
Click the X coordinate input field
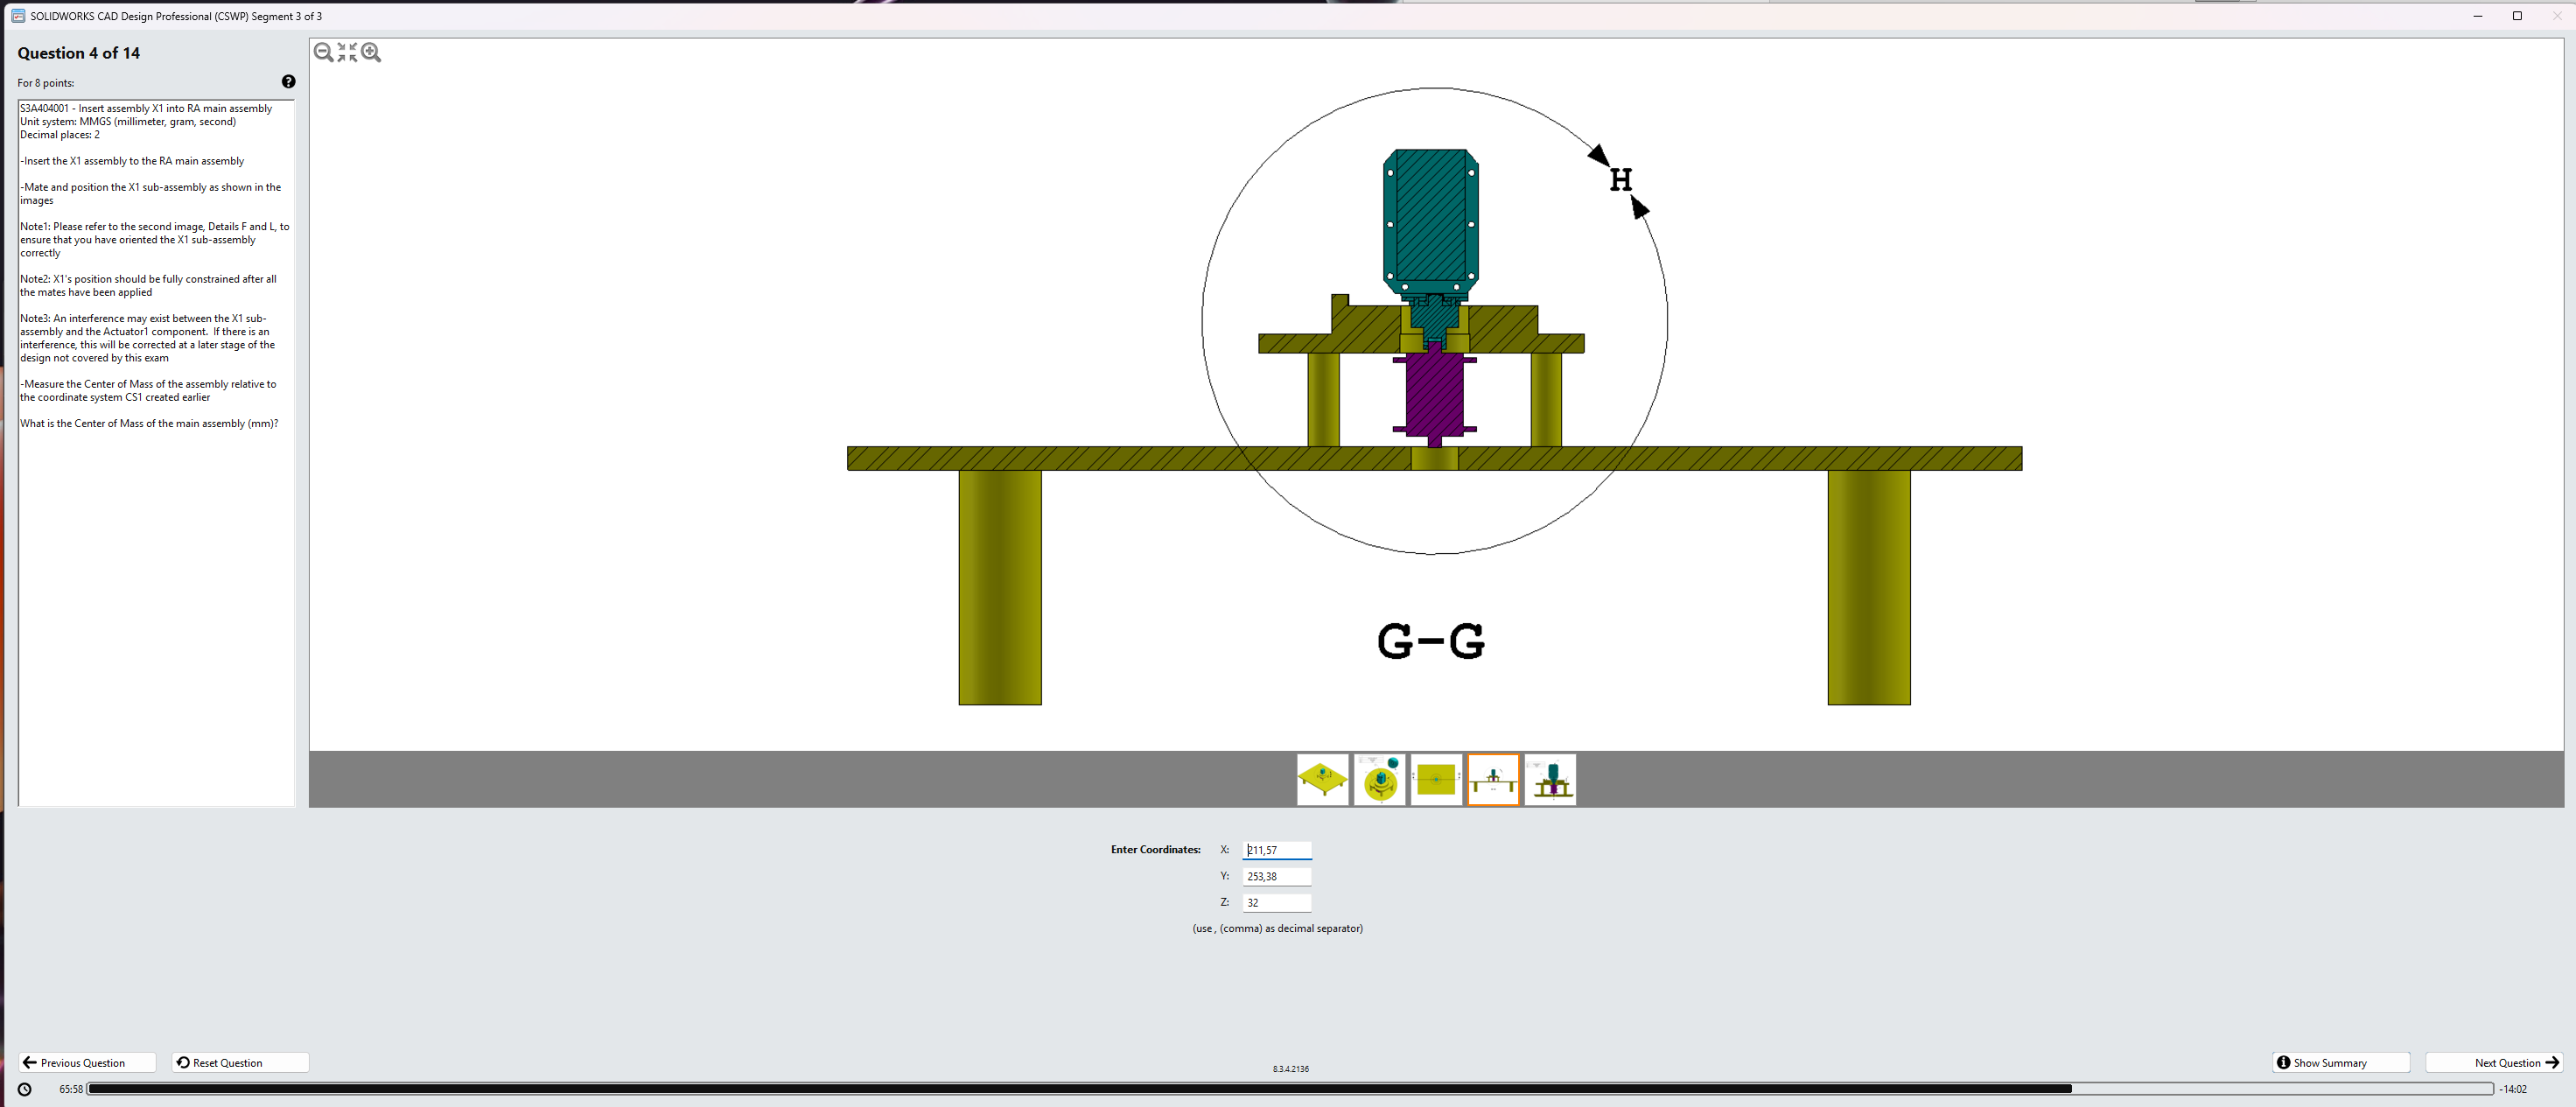[1276, 850]
